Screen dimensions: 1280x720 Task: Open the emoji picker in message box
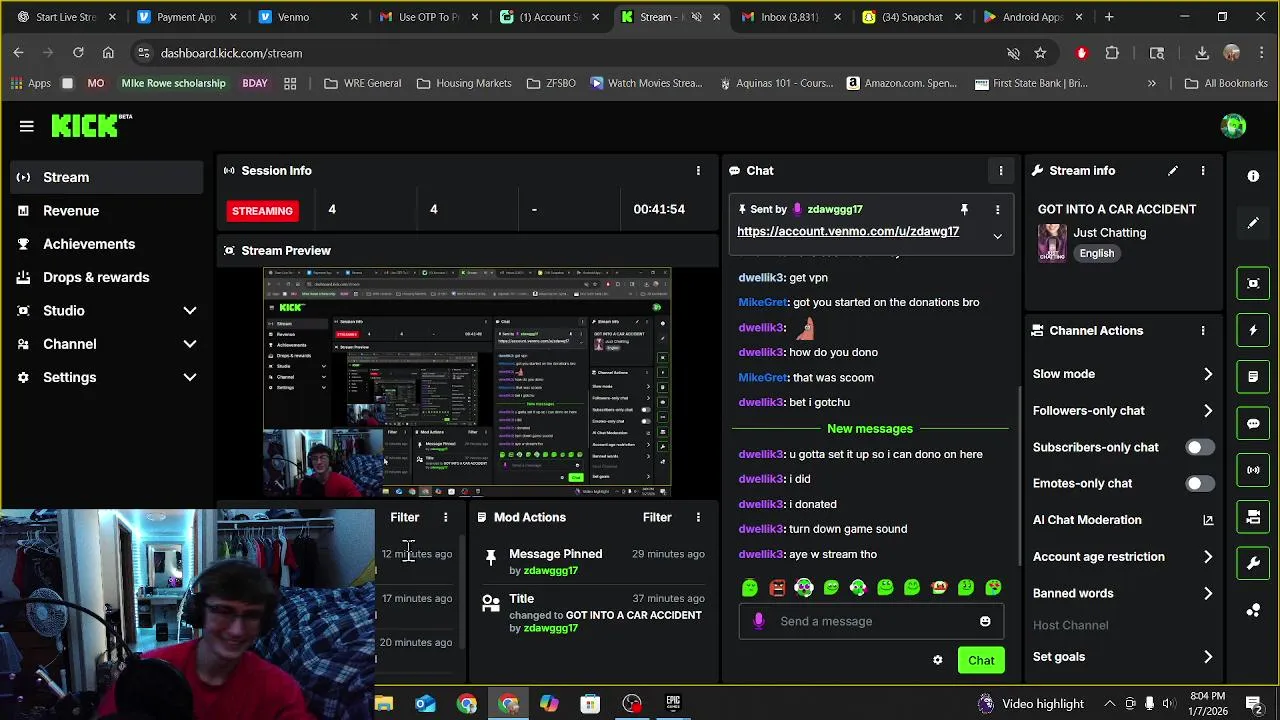[985, 621]
